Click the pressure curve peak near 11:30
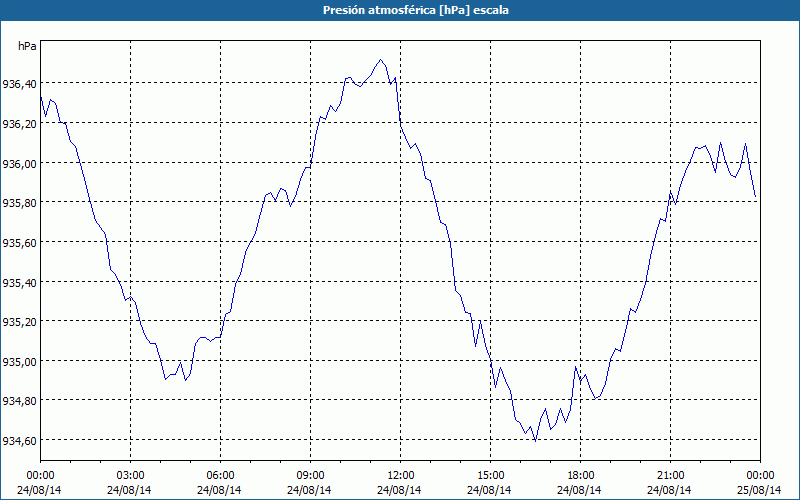Screen dimensions: 800x500 click(380, 60)
